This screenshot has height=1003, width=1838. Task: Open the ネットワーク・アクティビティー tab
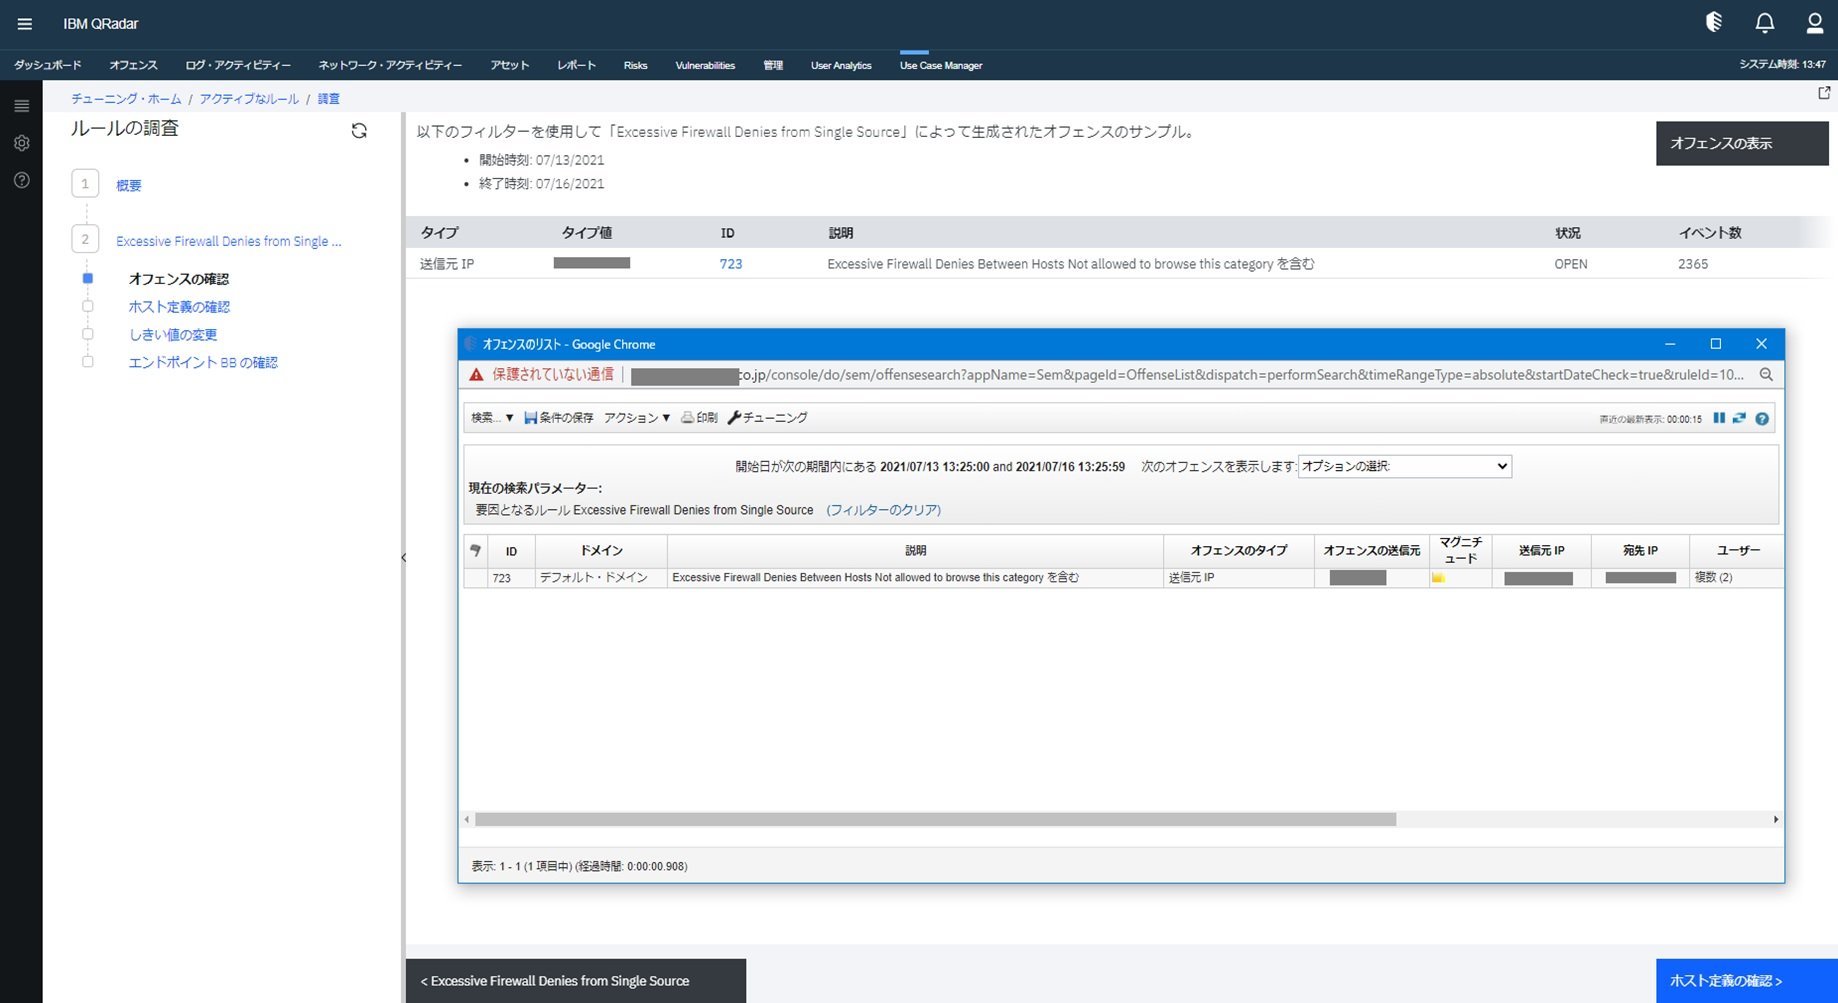click(390, 65)
